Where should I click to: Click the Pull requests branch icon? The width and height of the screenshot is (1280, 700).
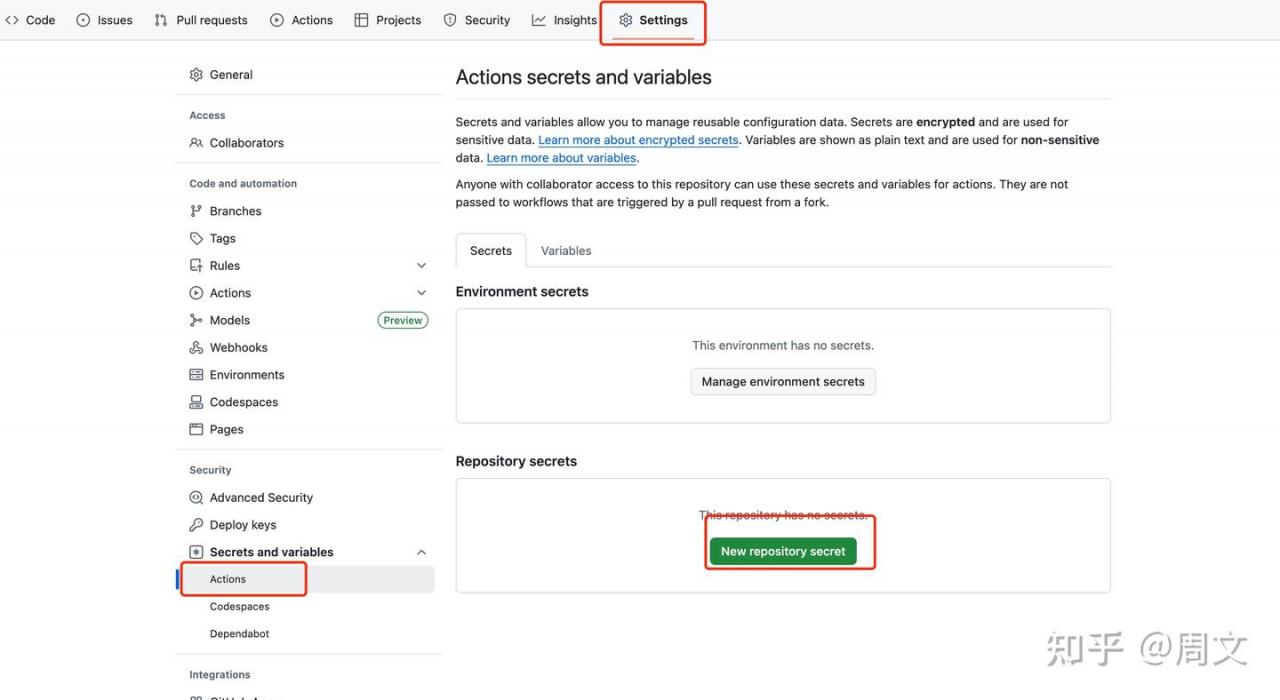pyautogui.click(x=161, y=20)
